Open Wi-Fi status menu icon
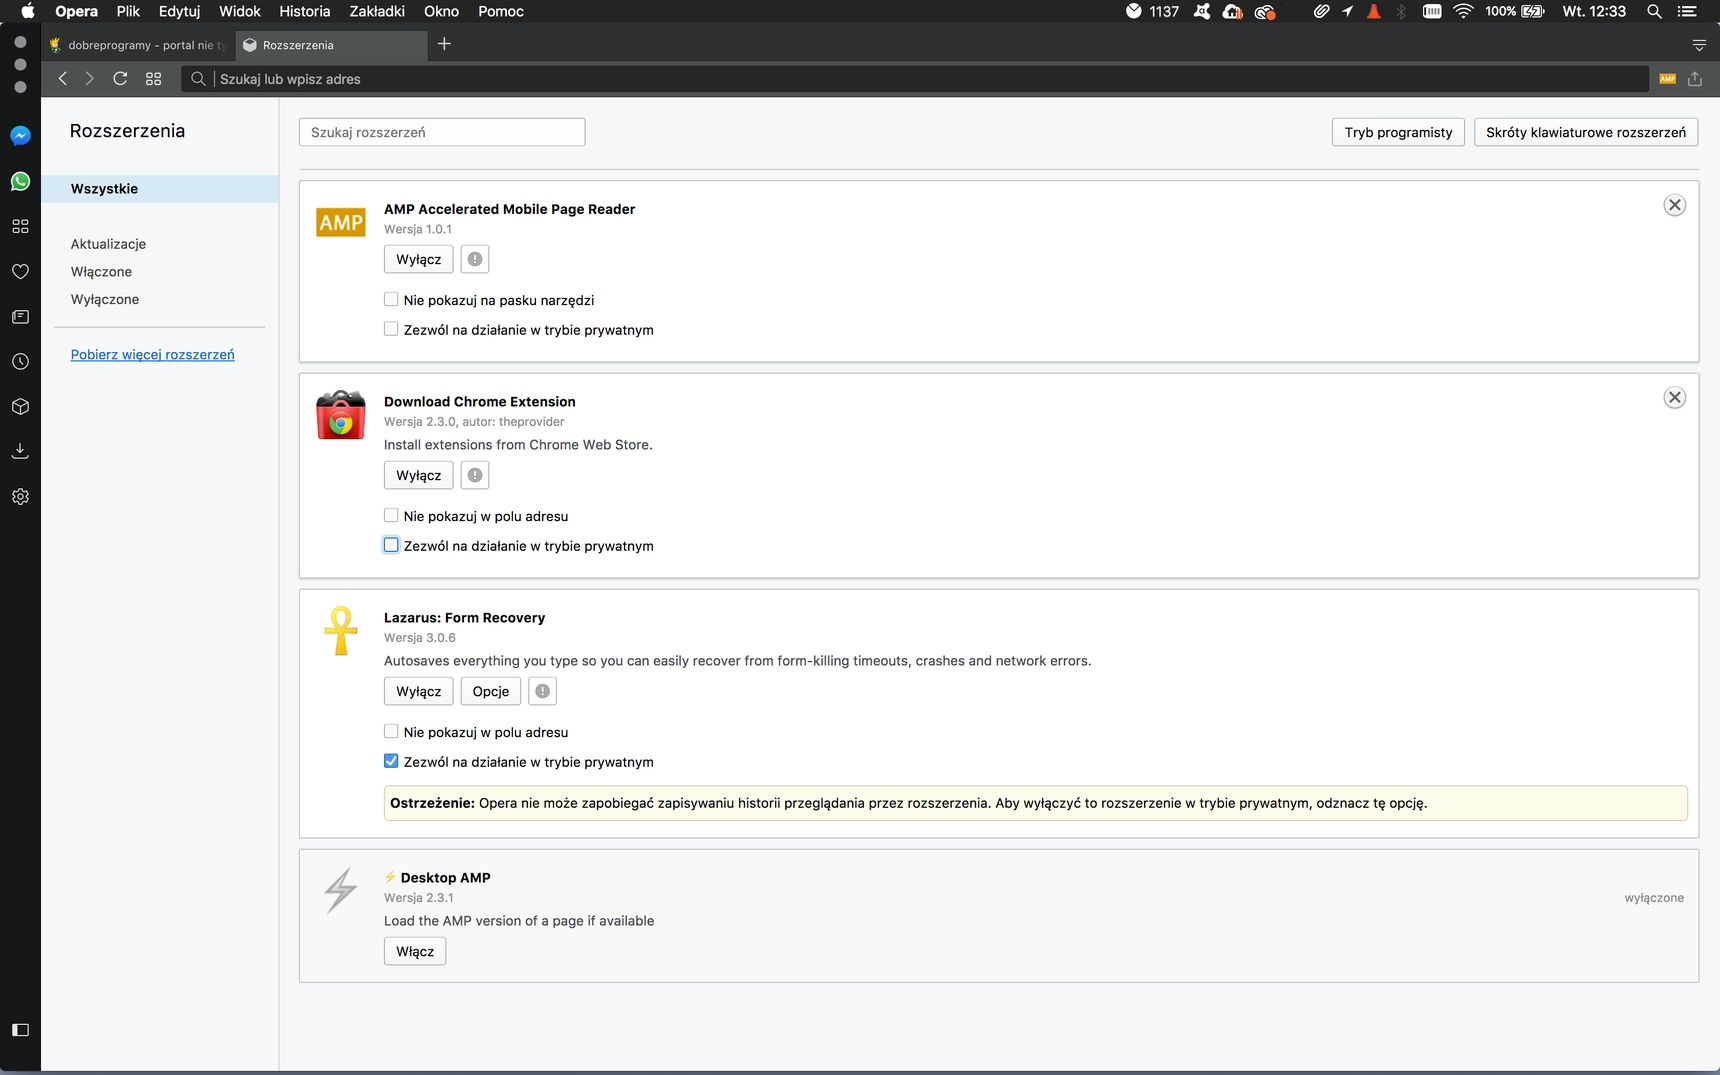1720x1075 pixels. [1463, 11]
